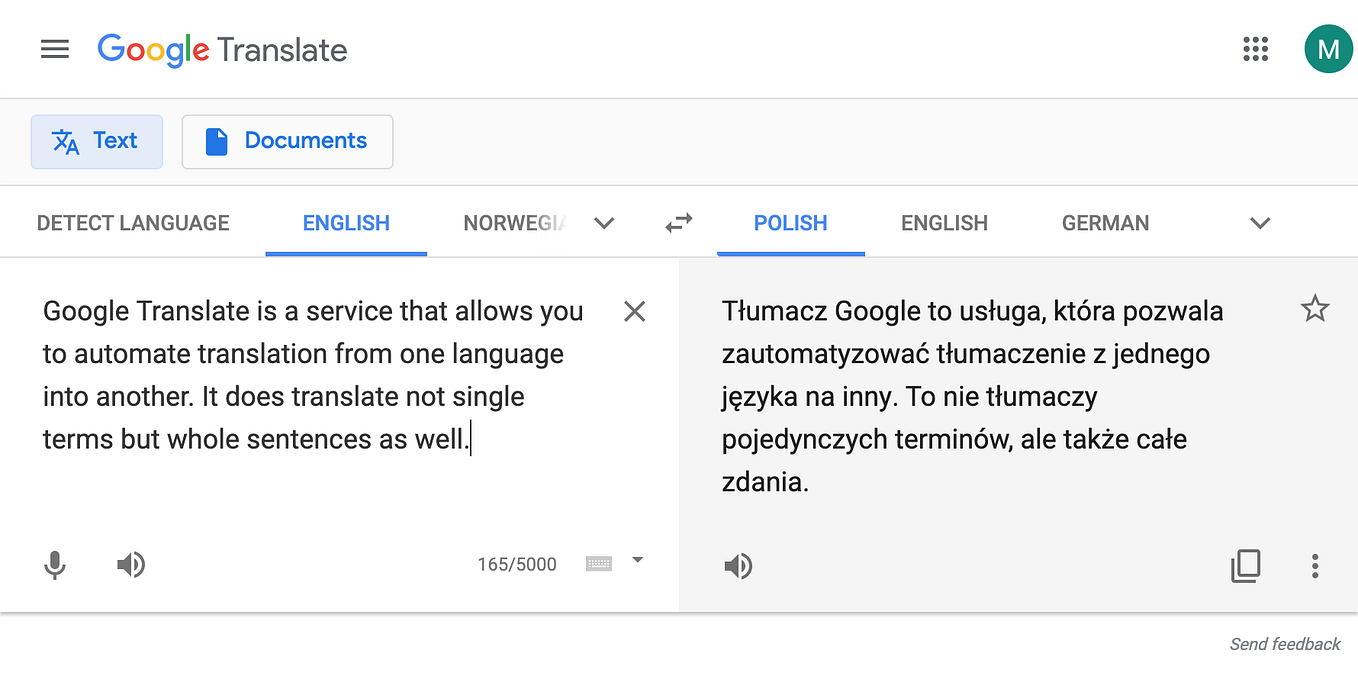Open more options for translation
Viewport: 1358px width, 679px height.
click(1315, 566)
